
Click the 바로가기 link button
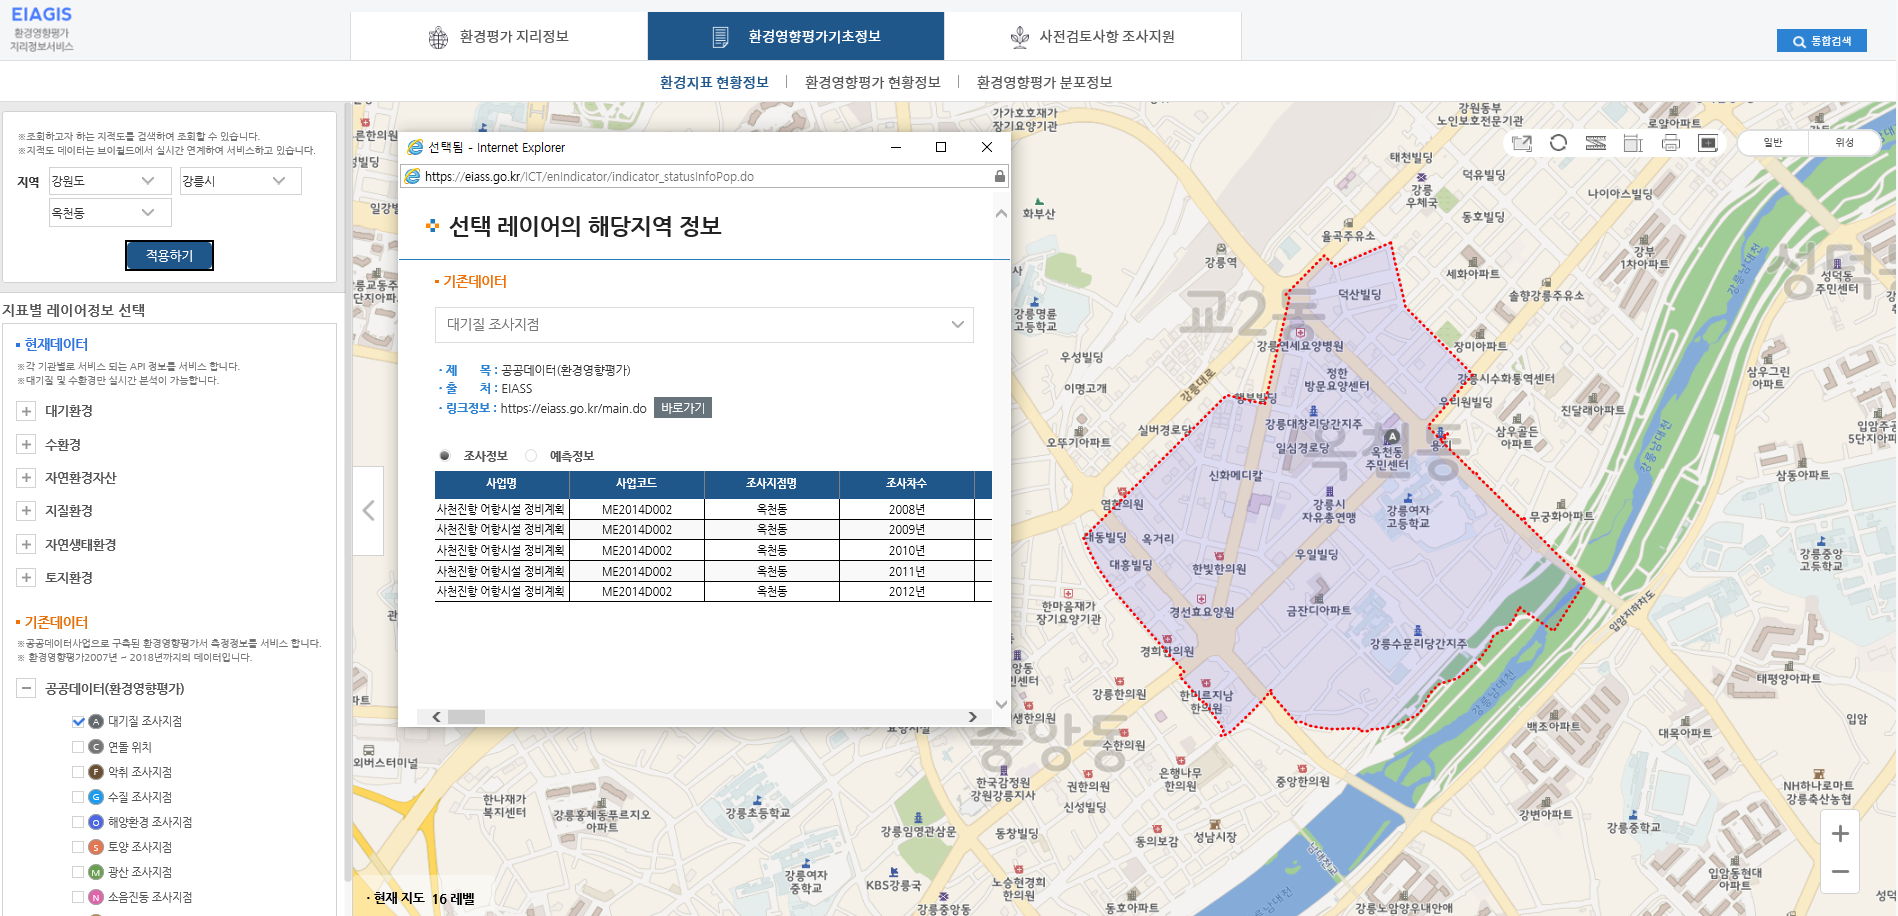tap(682, 408)
